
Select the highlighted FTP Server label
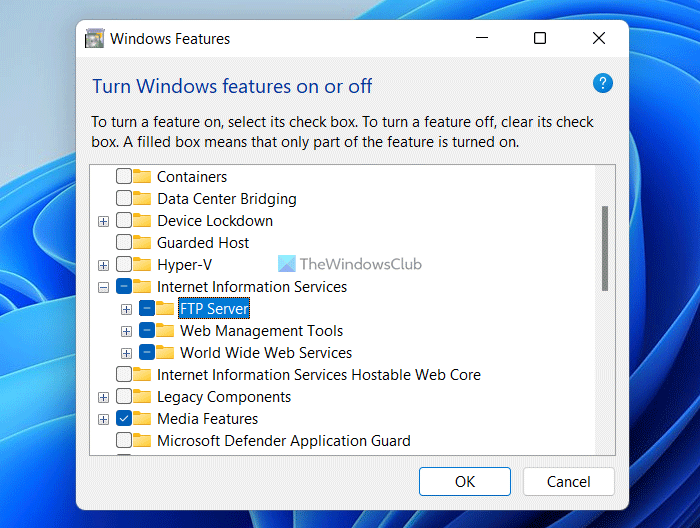tap(214, 308)
